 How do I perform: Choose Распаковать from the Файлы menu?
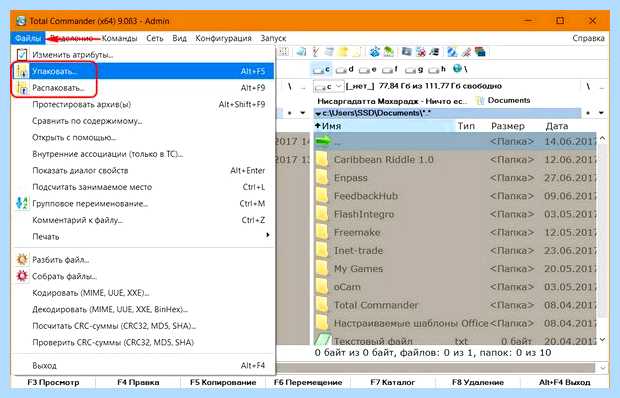click(144, 88)
